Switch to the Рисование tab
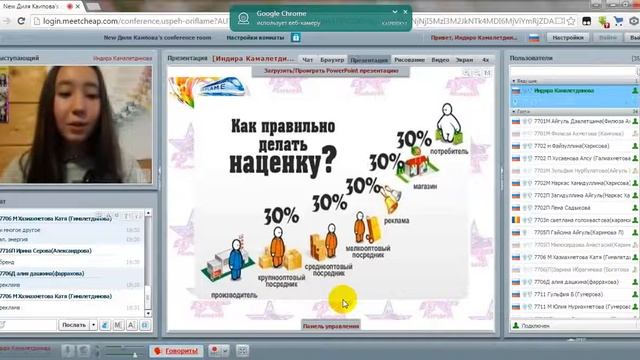The height and width of the screenshot is (360, 640). coord(409,60)
